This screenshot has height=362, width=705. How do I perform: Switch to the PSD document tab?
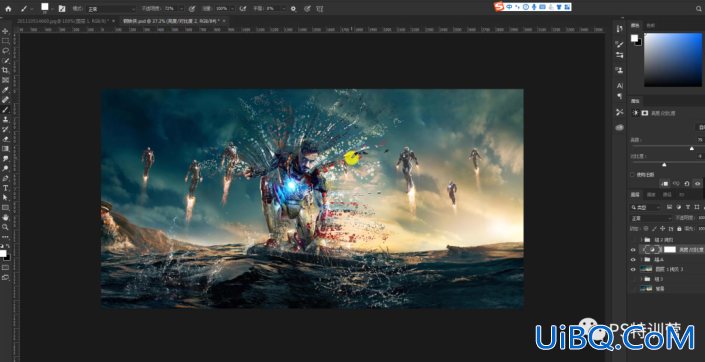click(173, 21)
